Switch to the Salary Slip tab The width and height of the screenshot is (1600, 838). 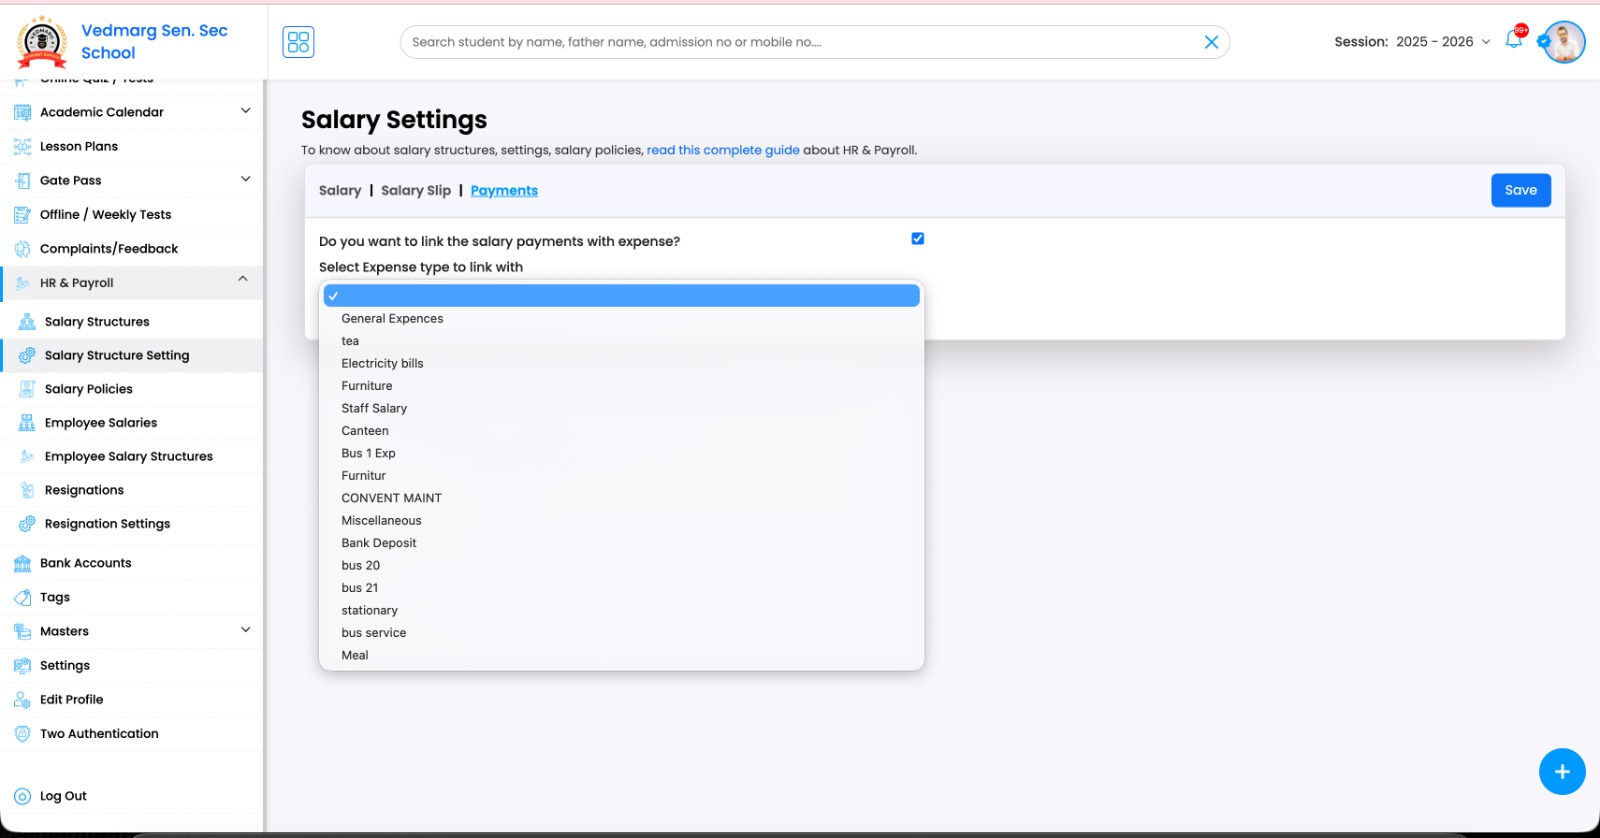[416, 191]
